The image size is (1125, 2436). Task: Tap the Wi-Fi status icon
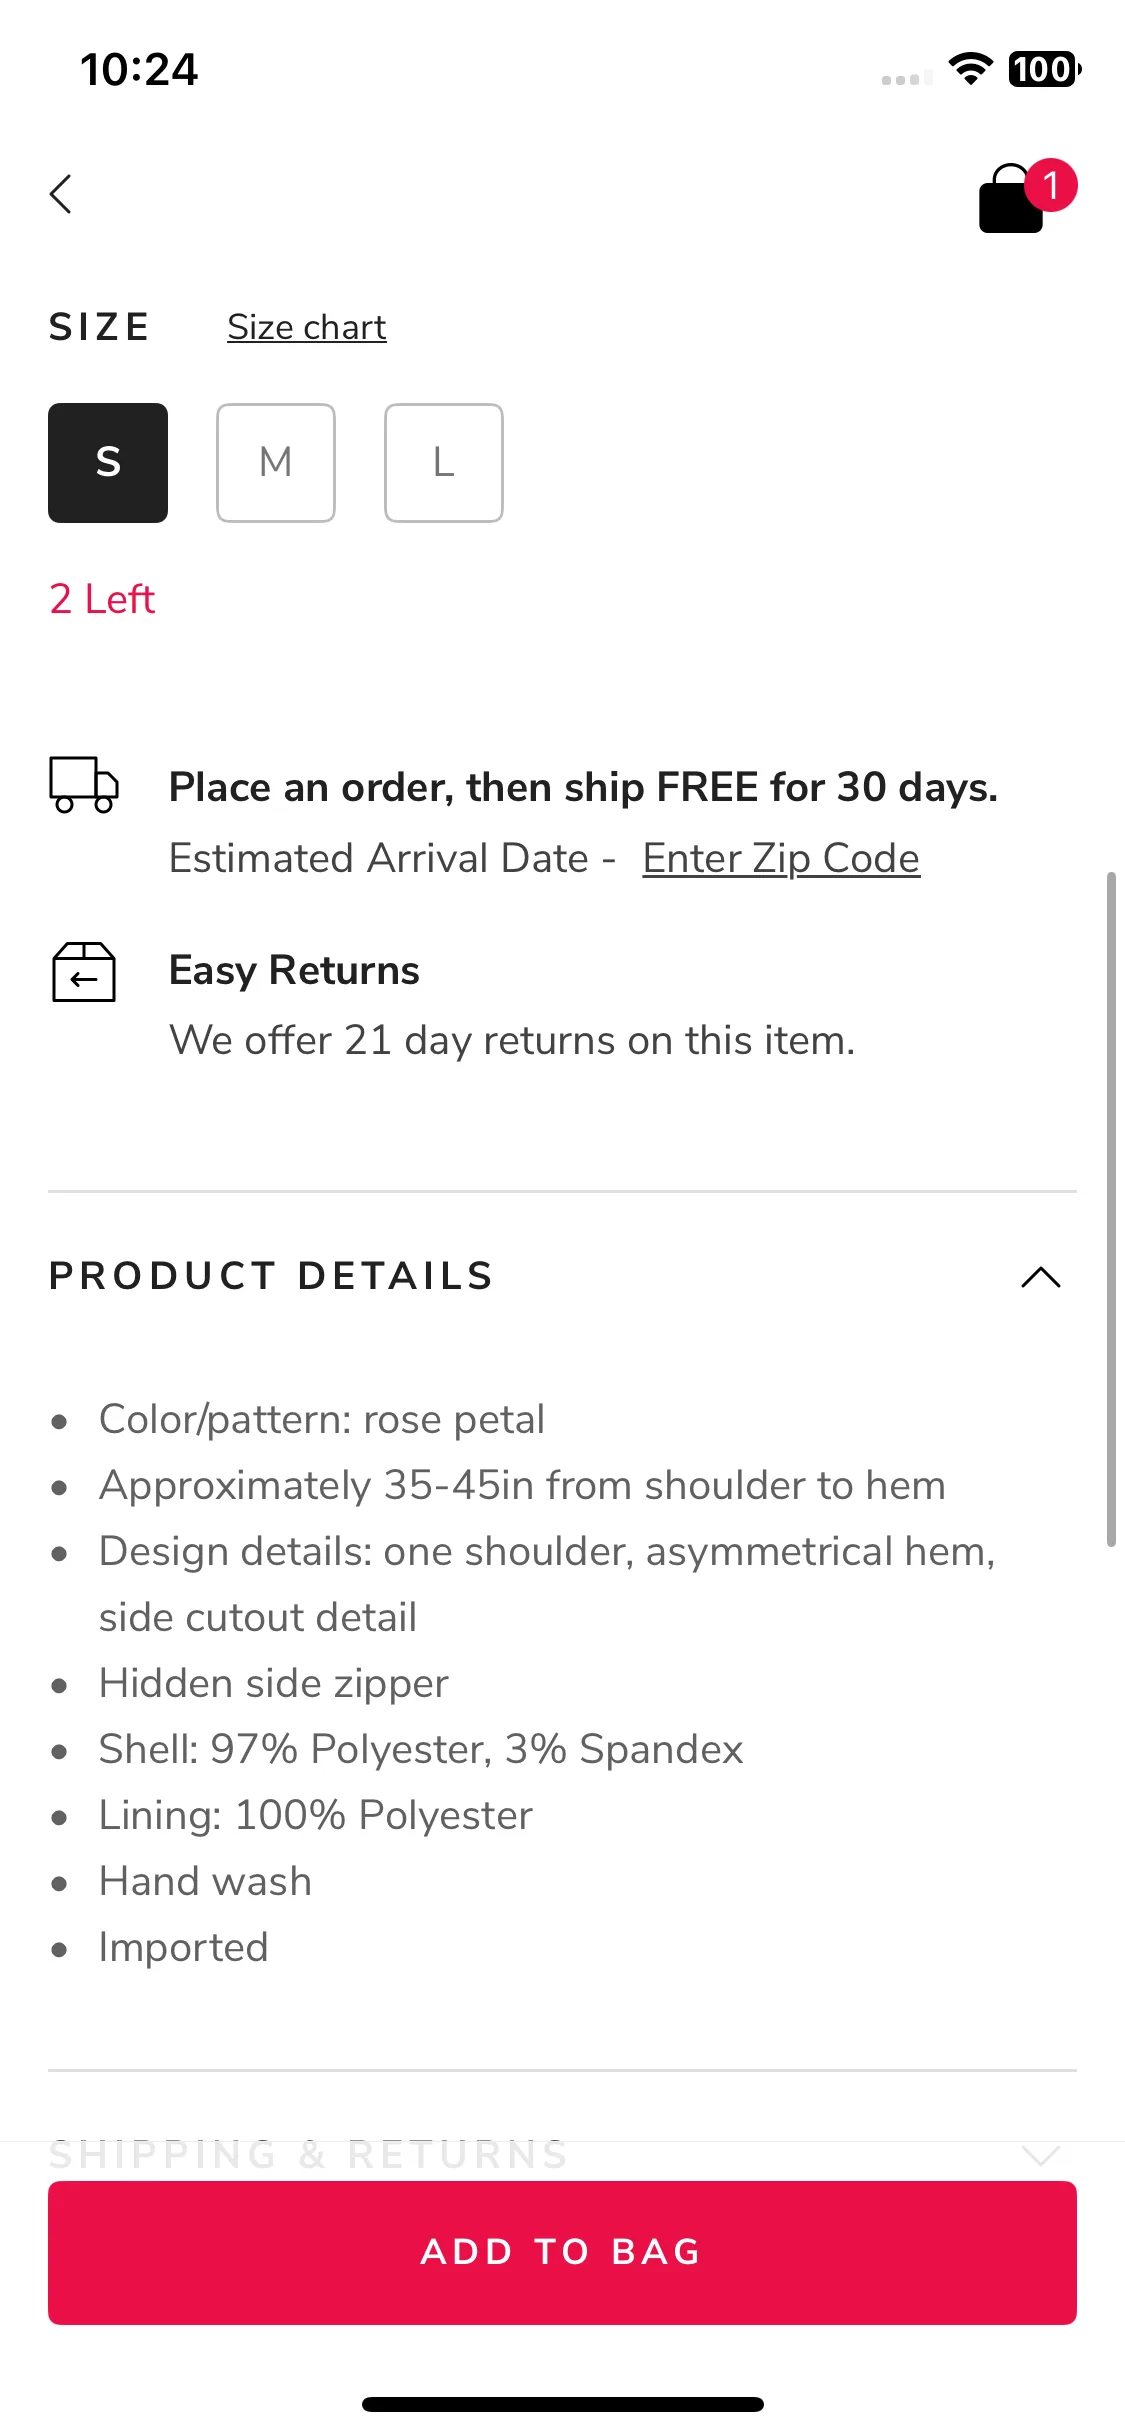click(x=970, y=69)
